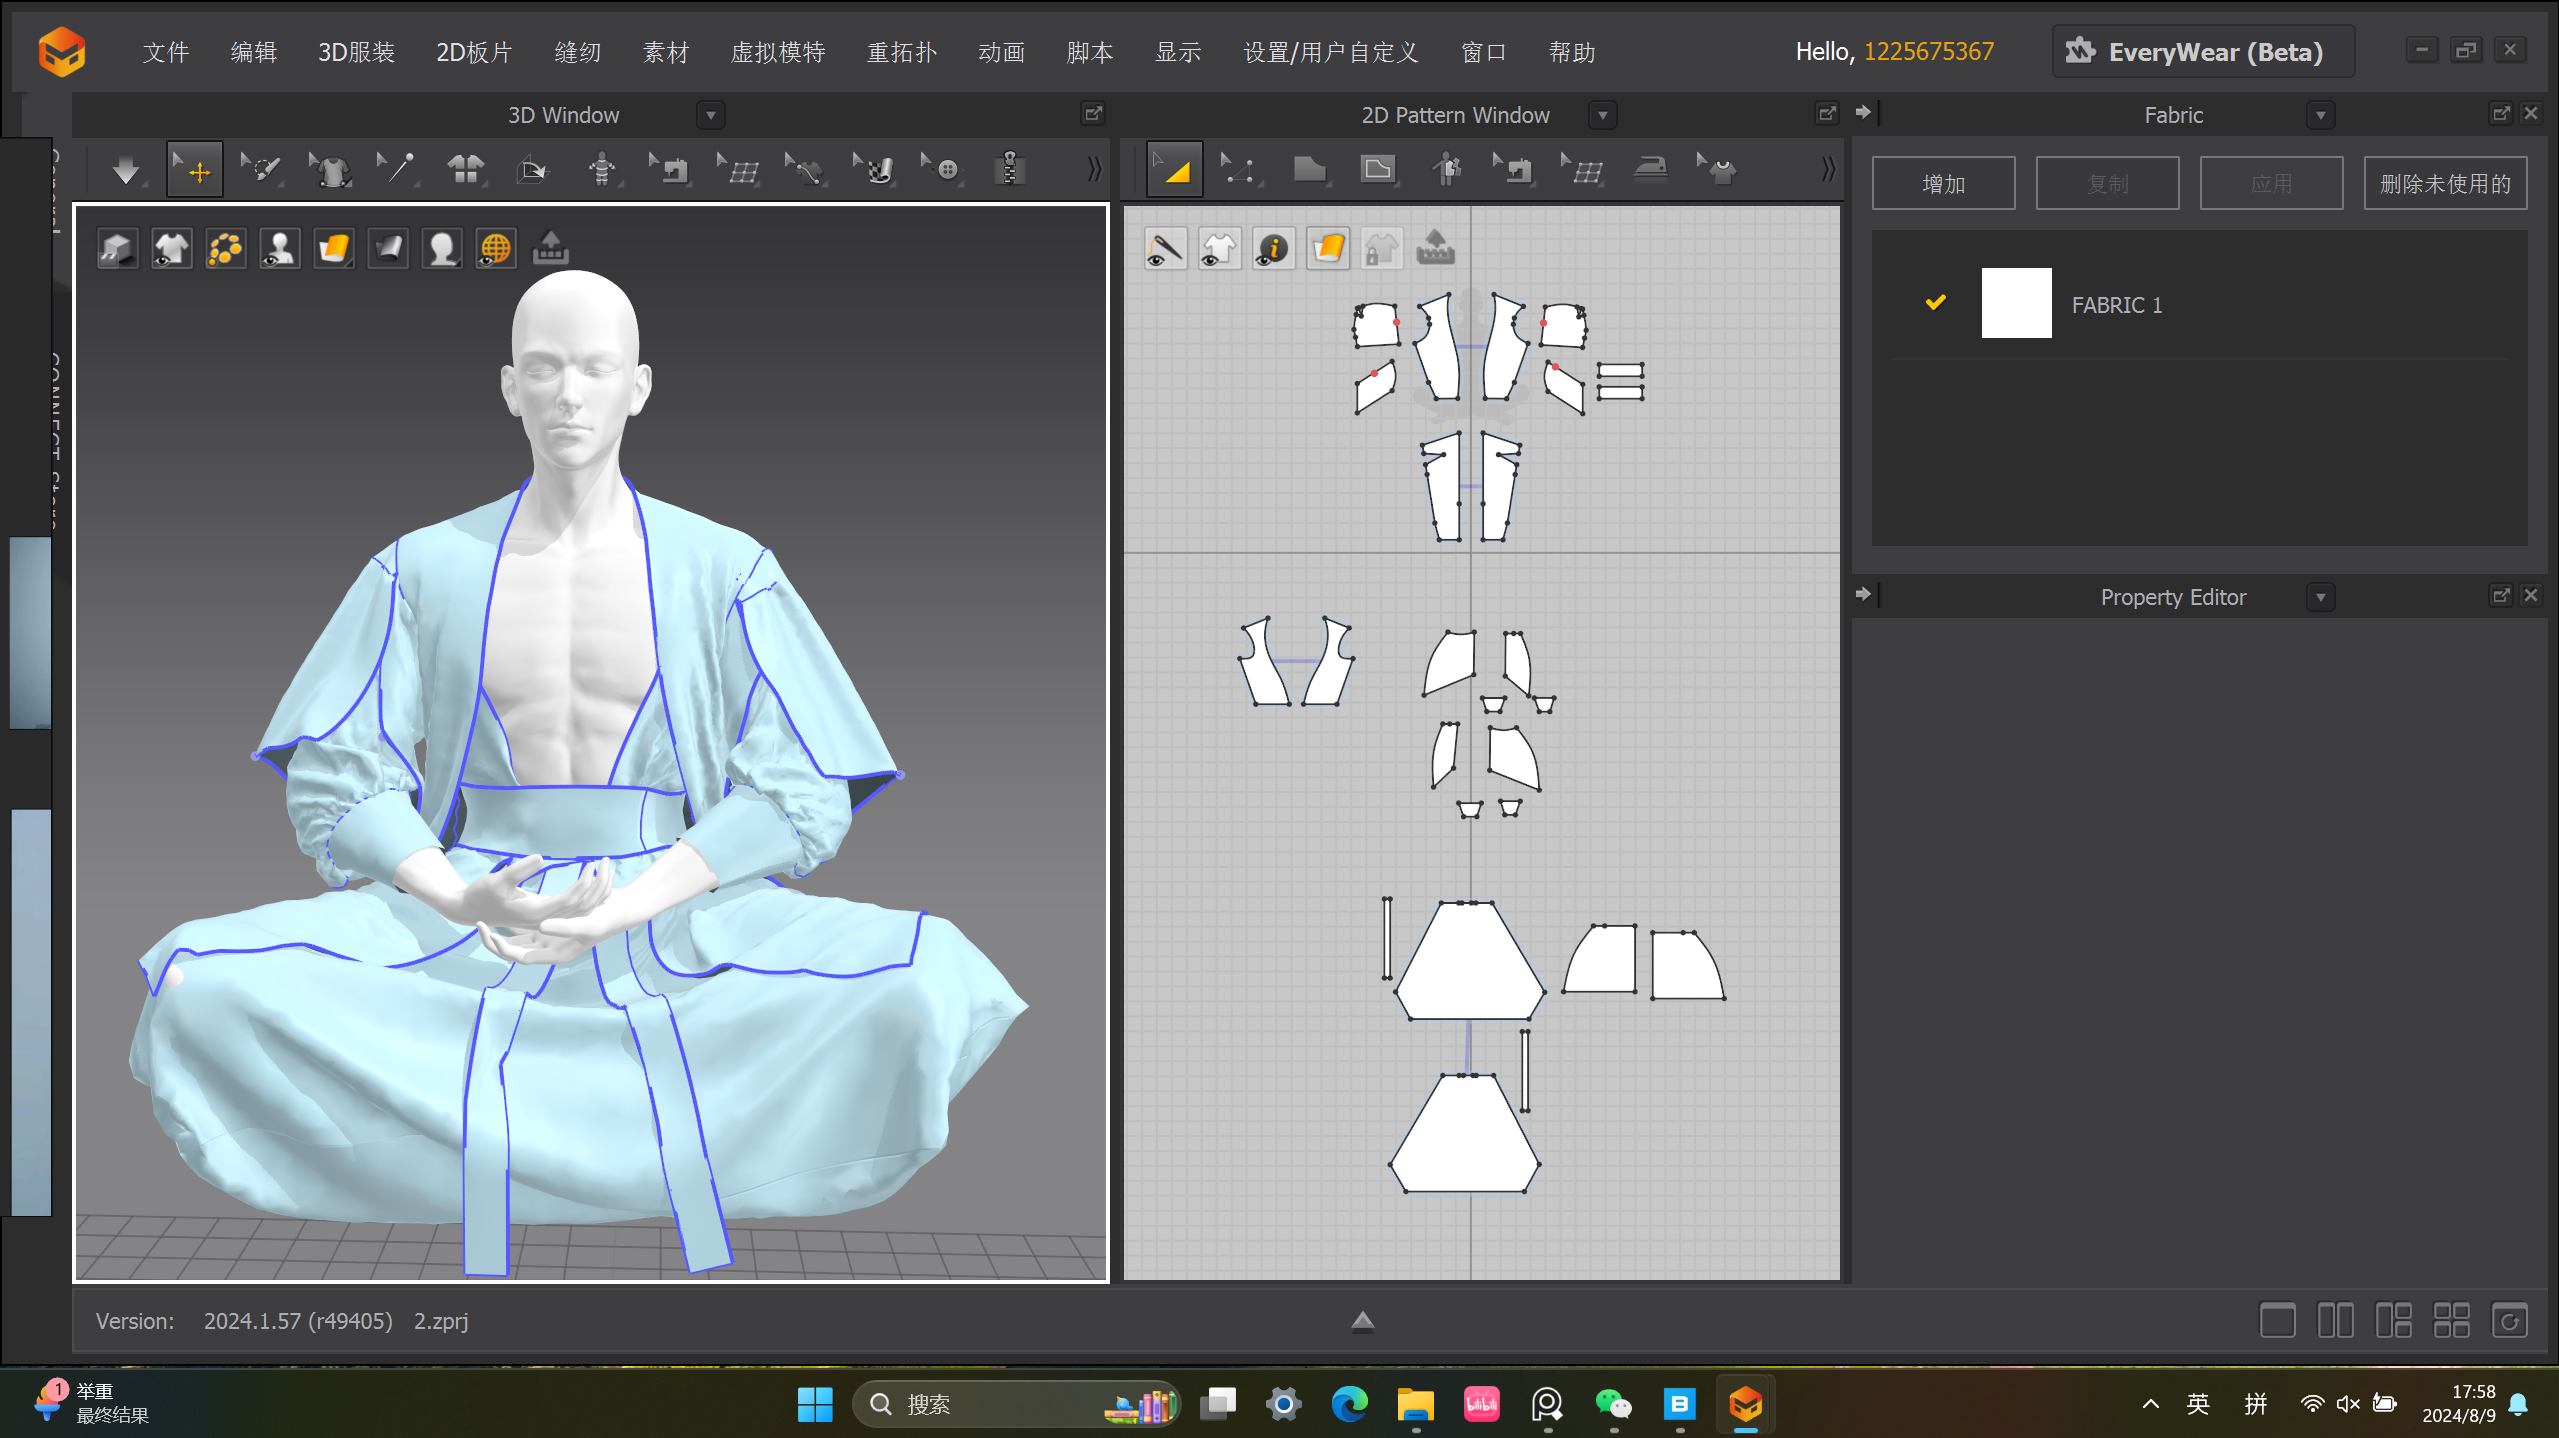Click the Simulate down-arrow tool
Viewport: 2559px width, 1438px height.
(x=126, y=170)
